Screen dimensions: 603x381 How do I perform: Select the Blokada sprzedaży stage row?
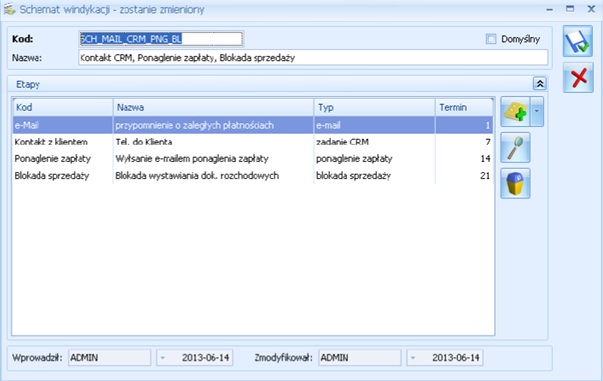[253, 176]
